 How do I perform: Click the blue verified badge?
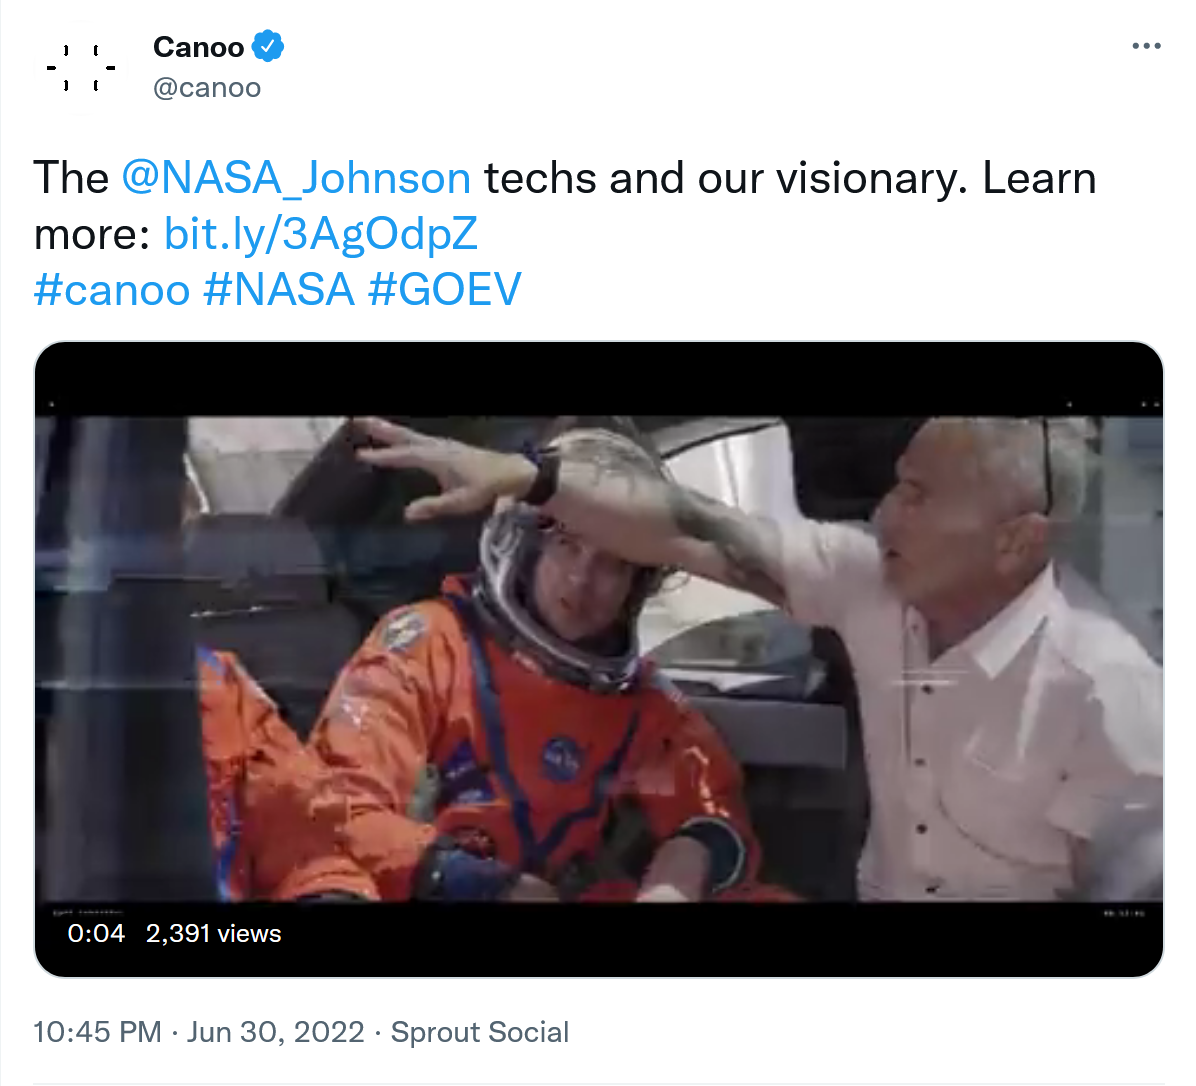pos(268,46)
